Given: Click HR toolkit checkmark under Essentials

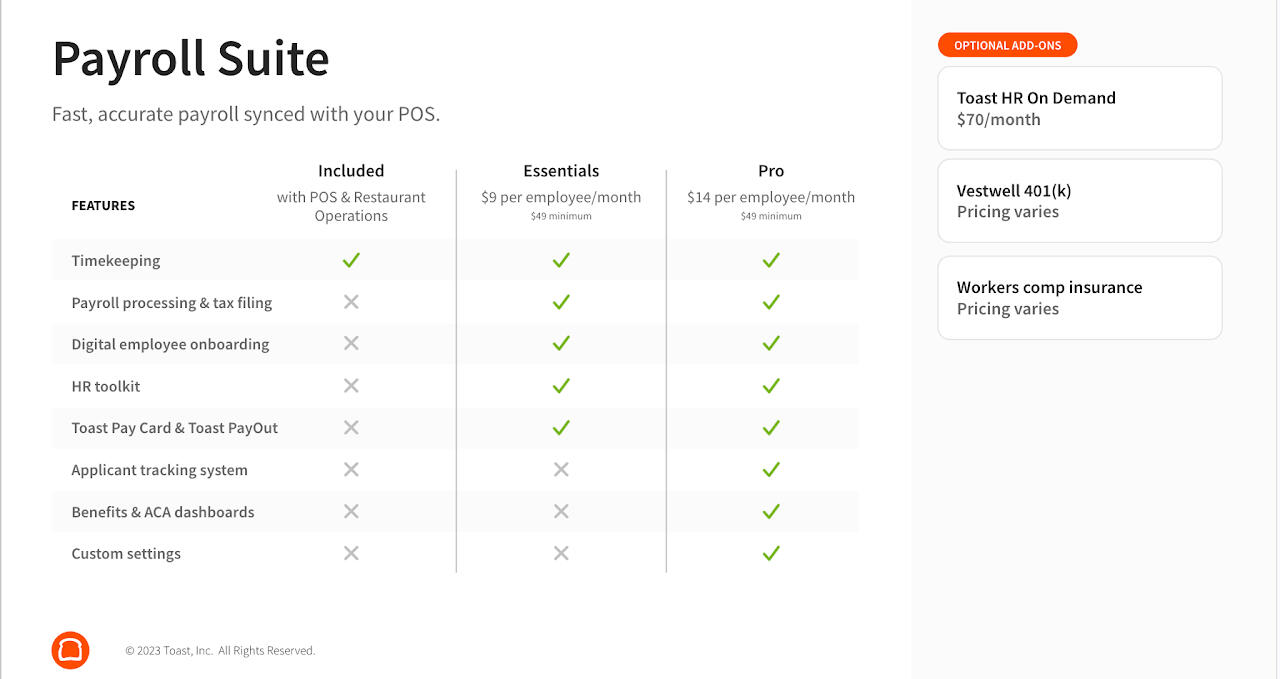Looking at the screenshot, I should click(x=561, y=386).
